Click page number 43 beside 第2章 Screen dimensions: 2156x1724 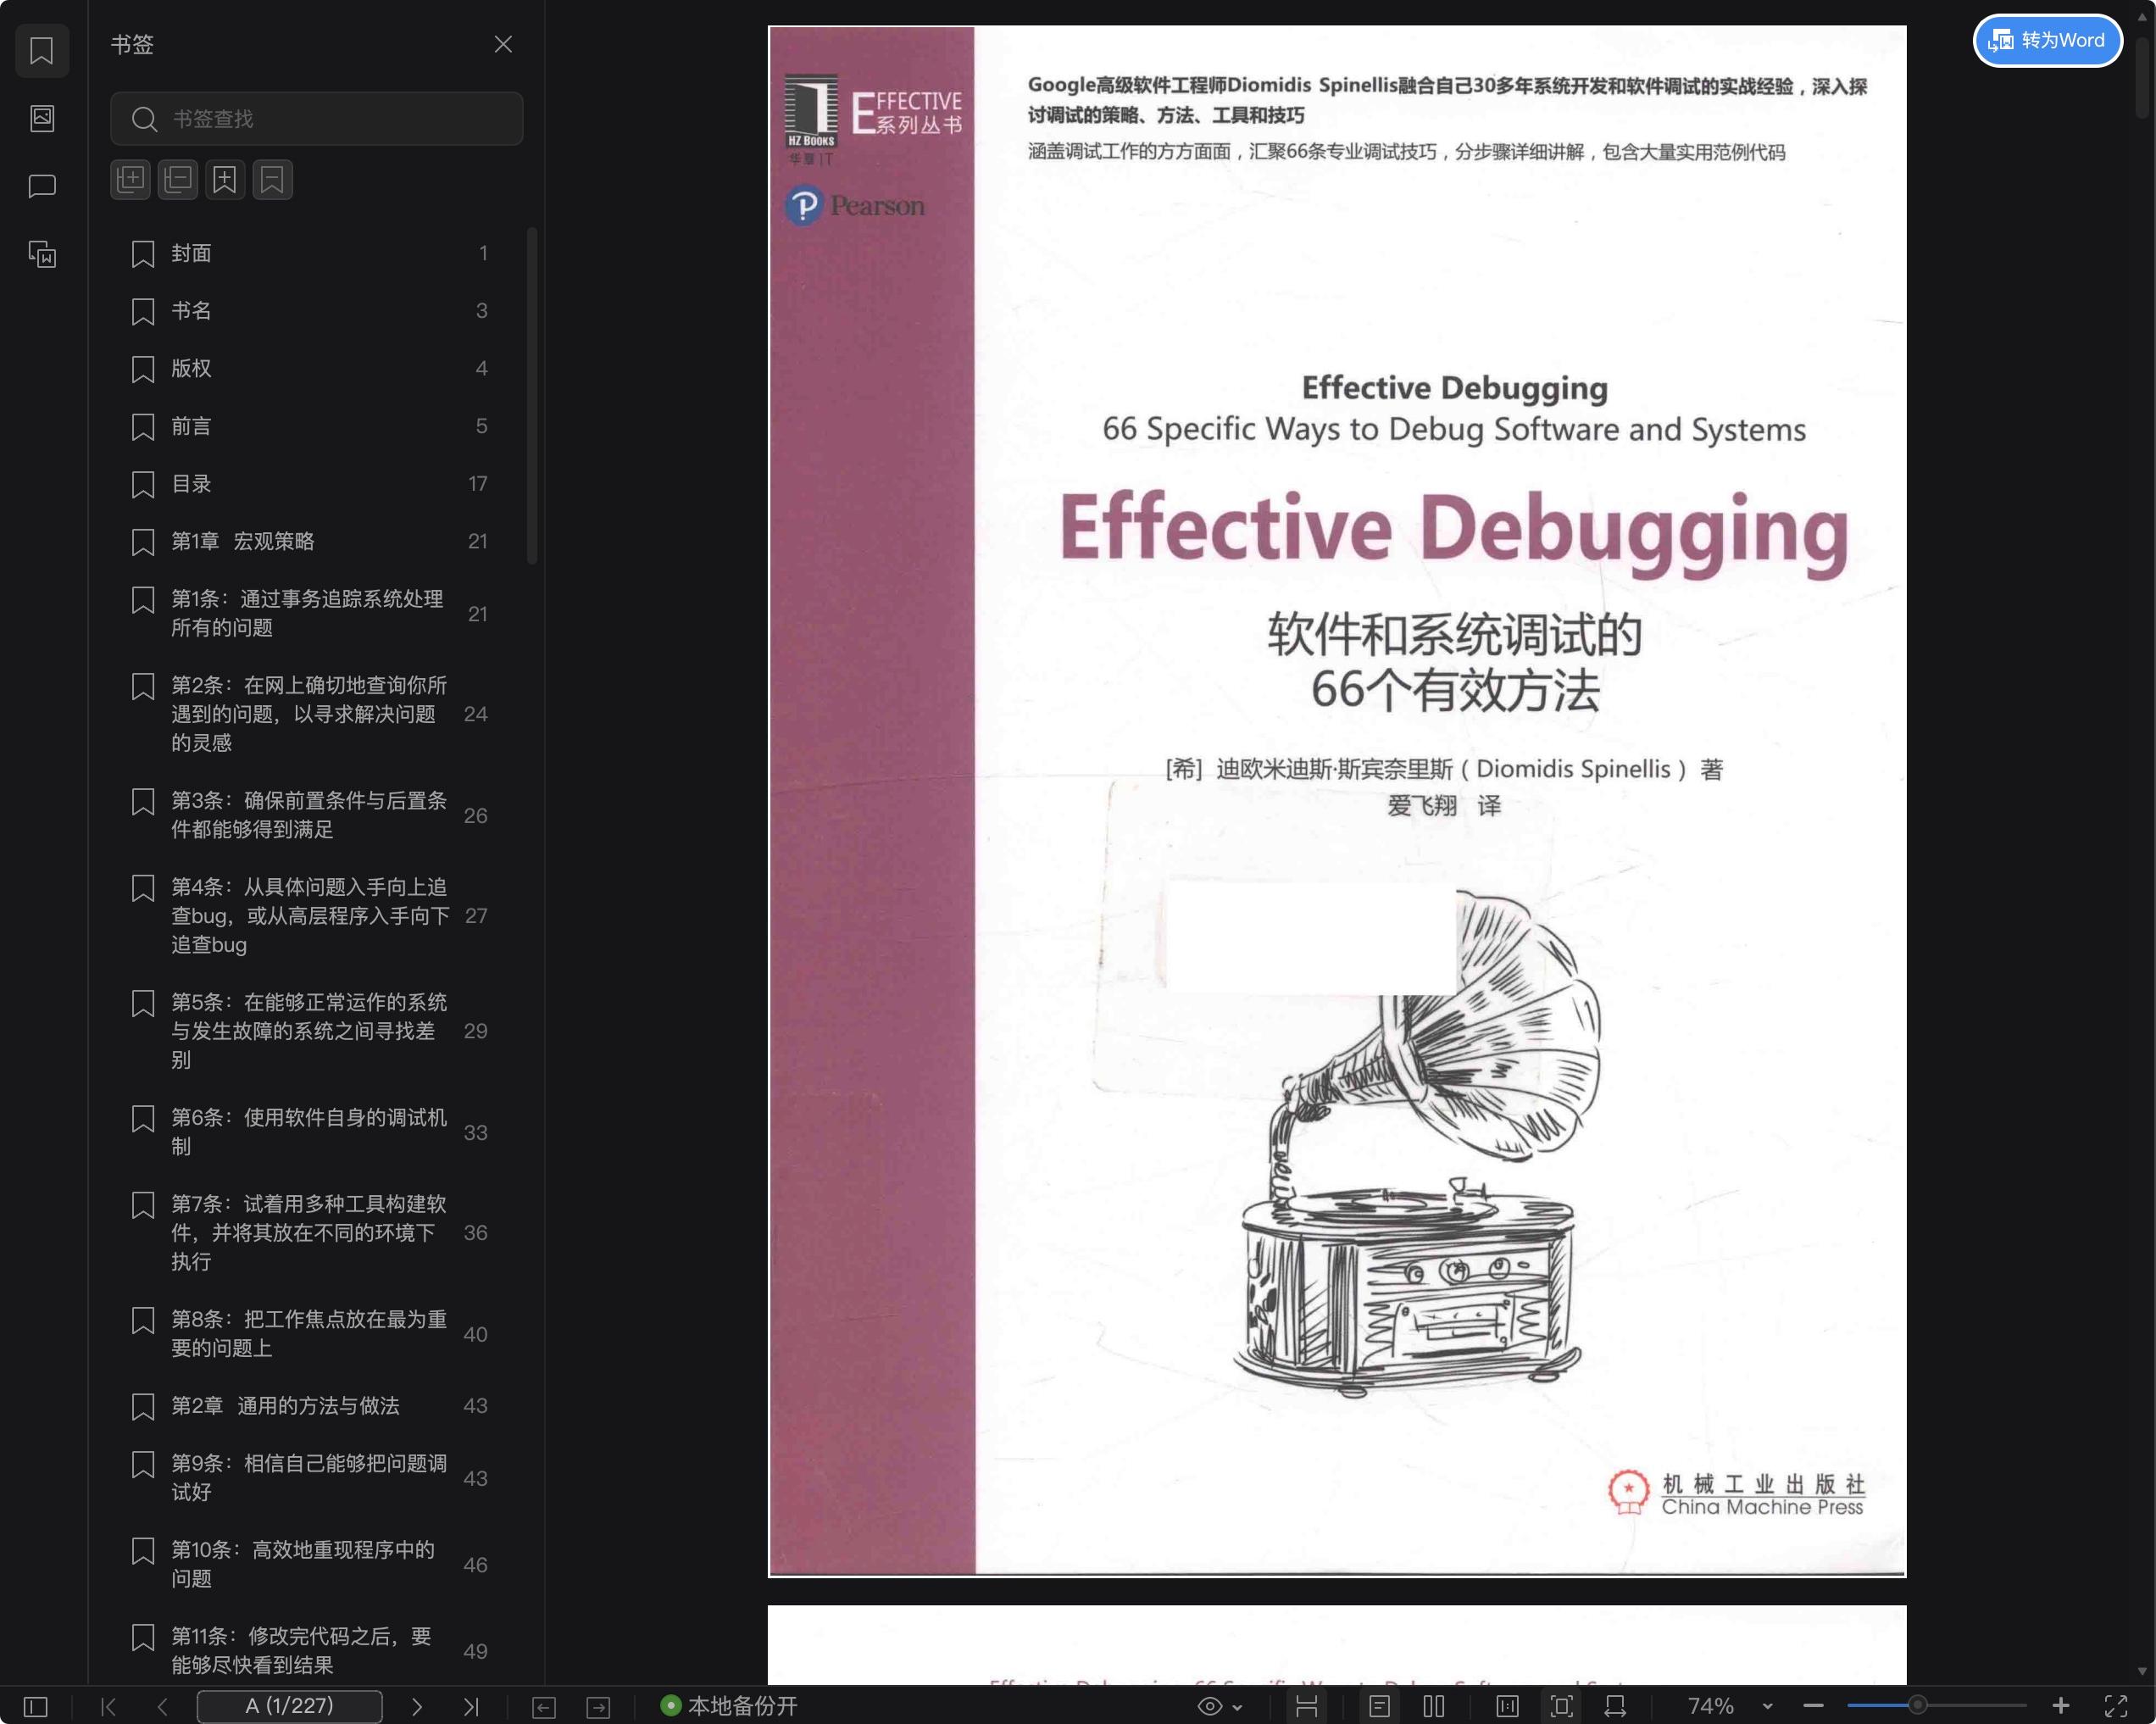(475, 1406)
